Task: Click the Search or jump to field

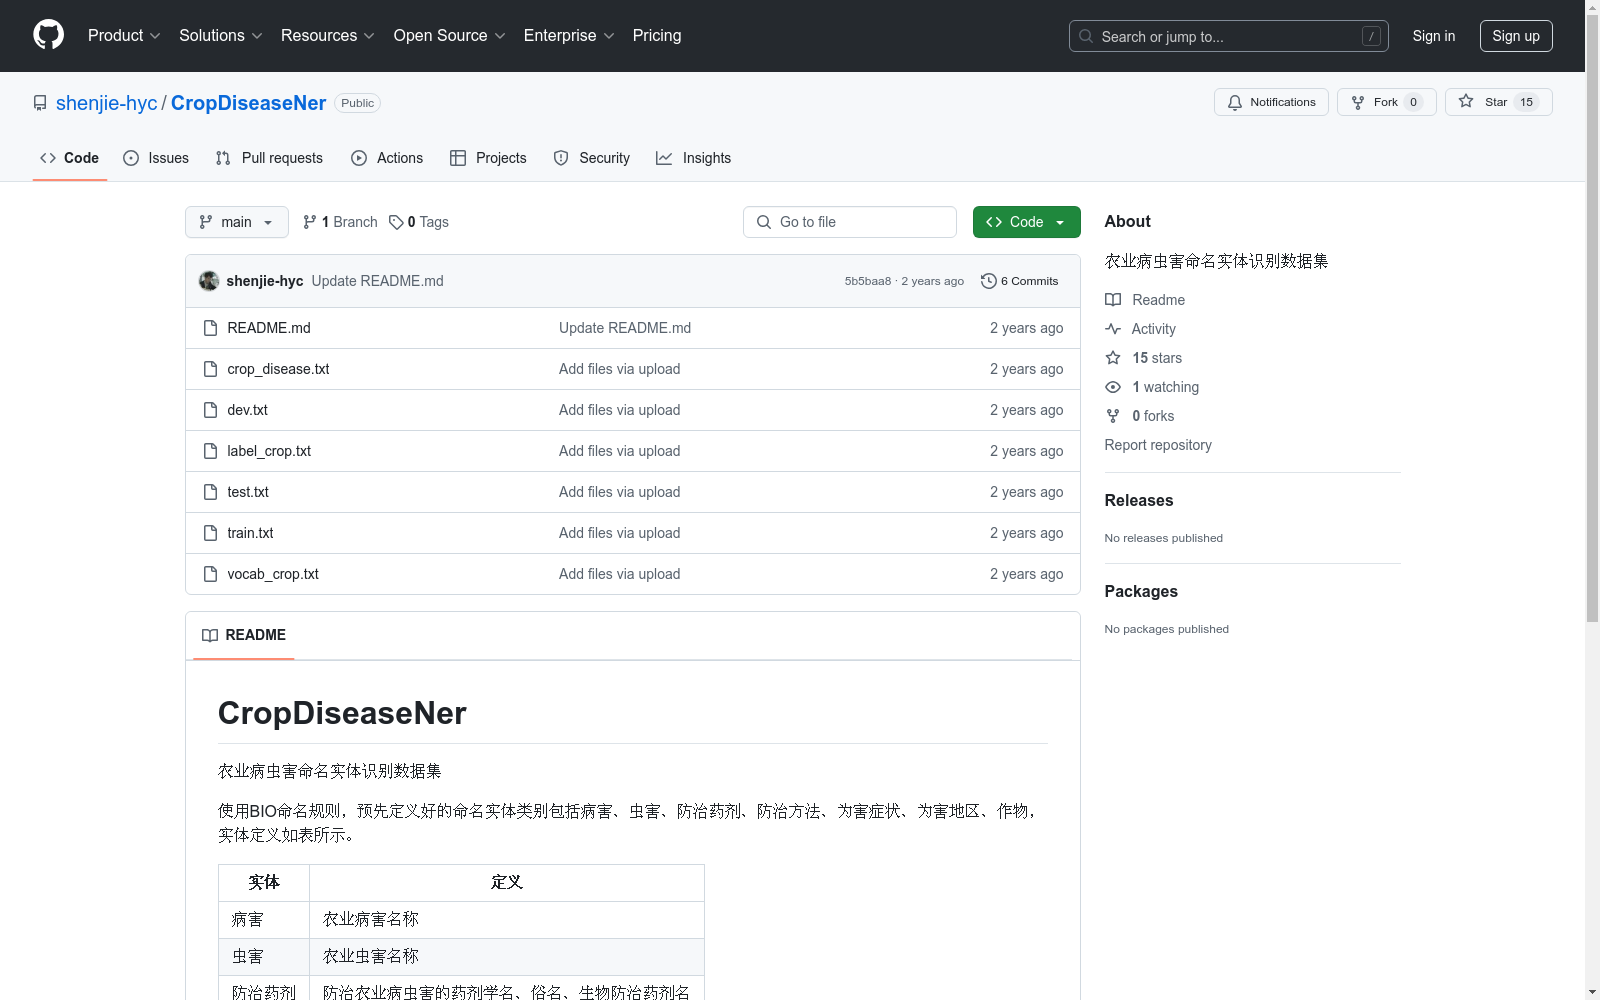Action: (1229, 36)
